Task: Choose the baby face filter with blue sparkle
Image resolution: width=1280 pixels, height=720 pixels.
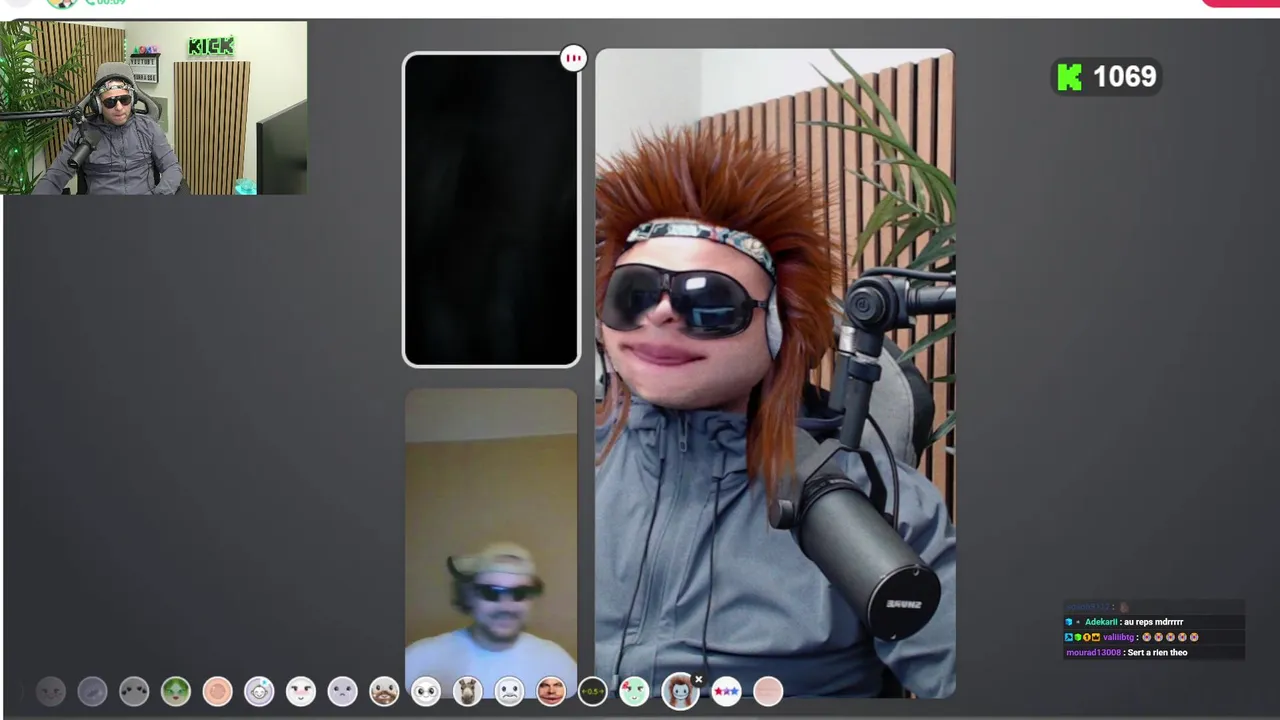Action: pos(259,691)
